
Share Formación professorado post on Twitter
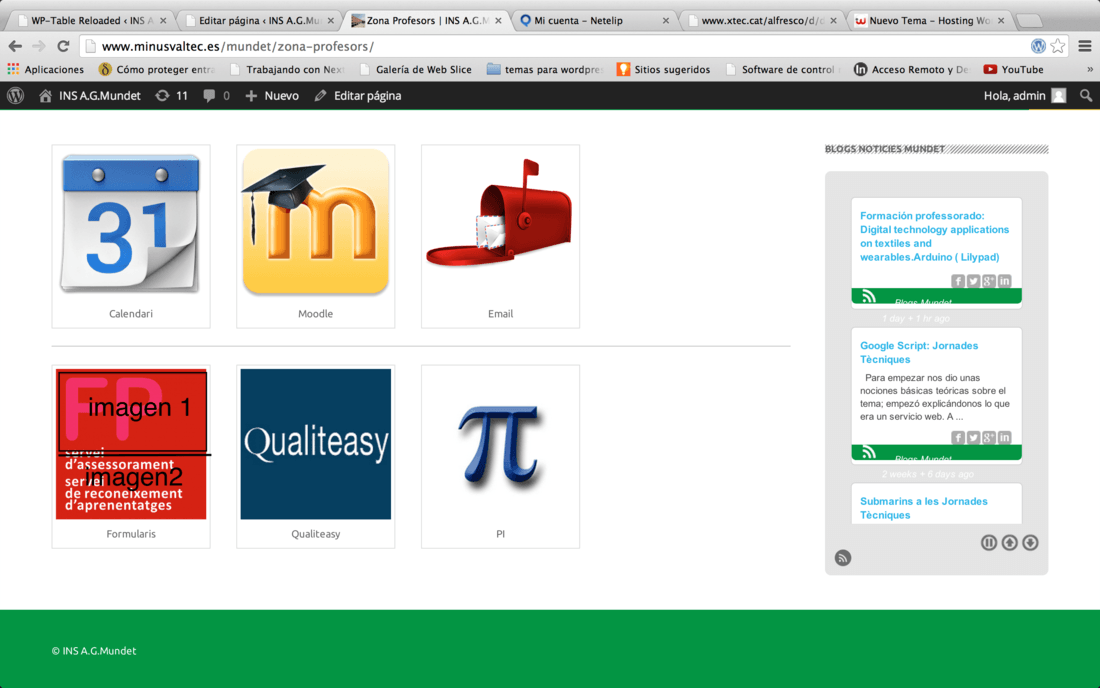click(973, 281)
